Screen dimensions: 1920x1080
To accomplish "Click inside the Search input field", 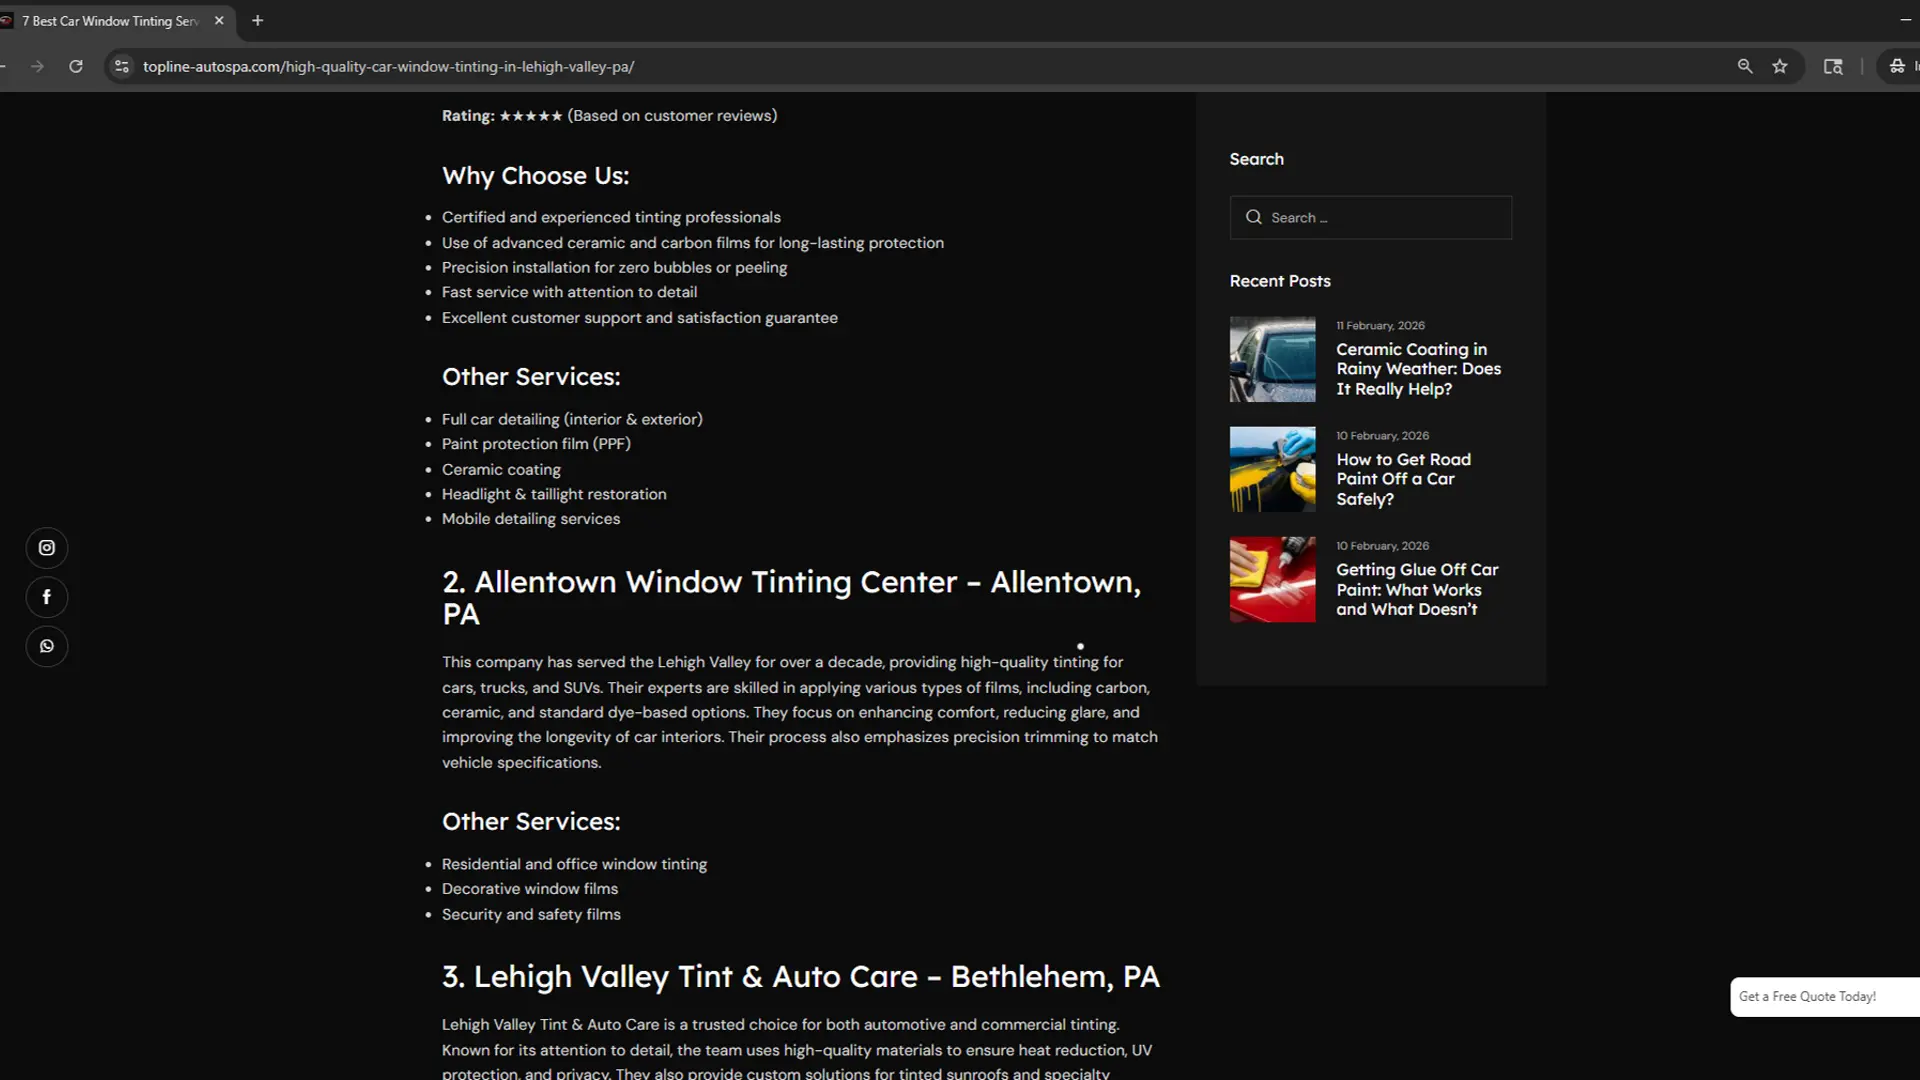I will click(1380, 217).
